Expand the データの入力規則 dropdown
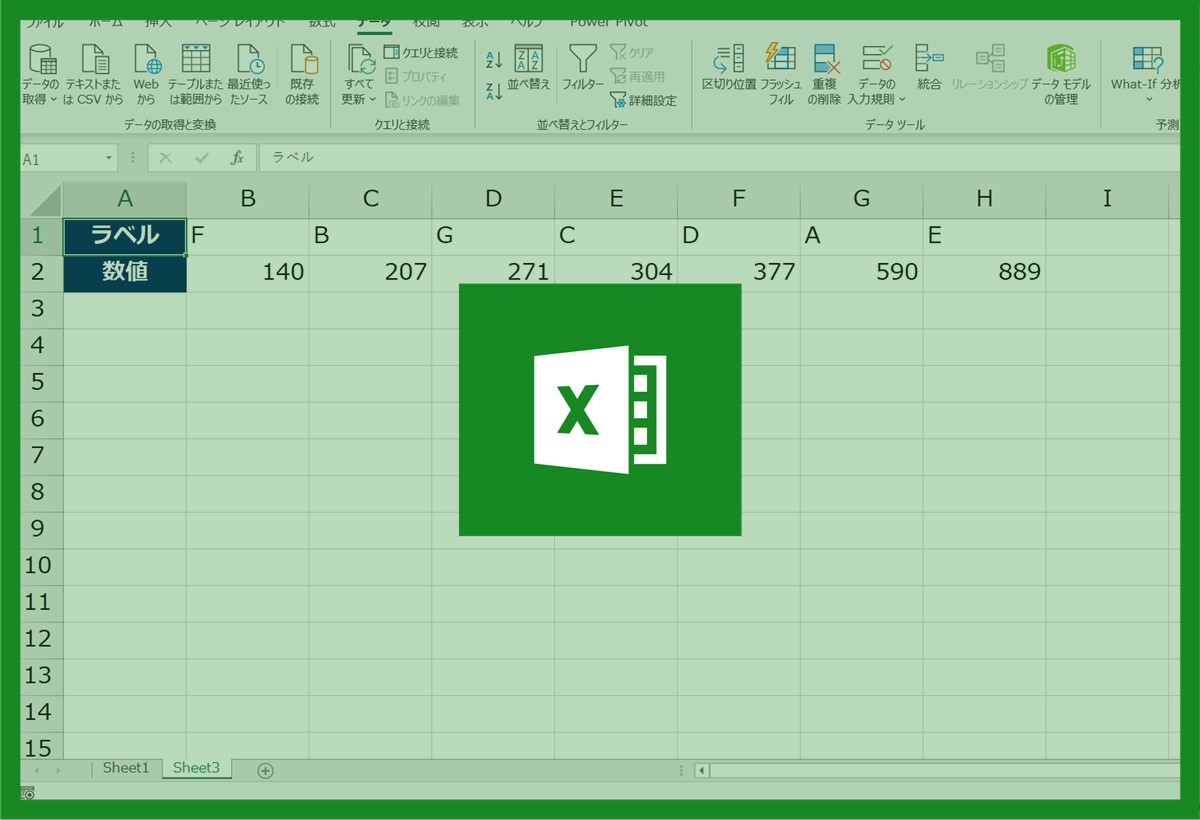This screenshot has height=820, width=1200. coord(901,99)
